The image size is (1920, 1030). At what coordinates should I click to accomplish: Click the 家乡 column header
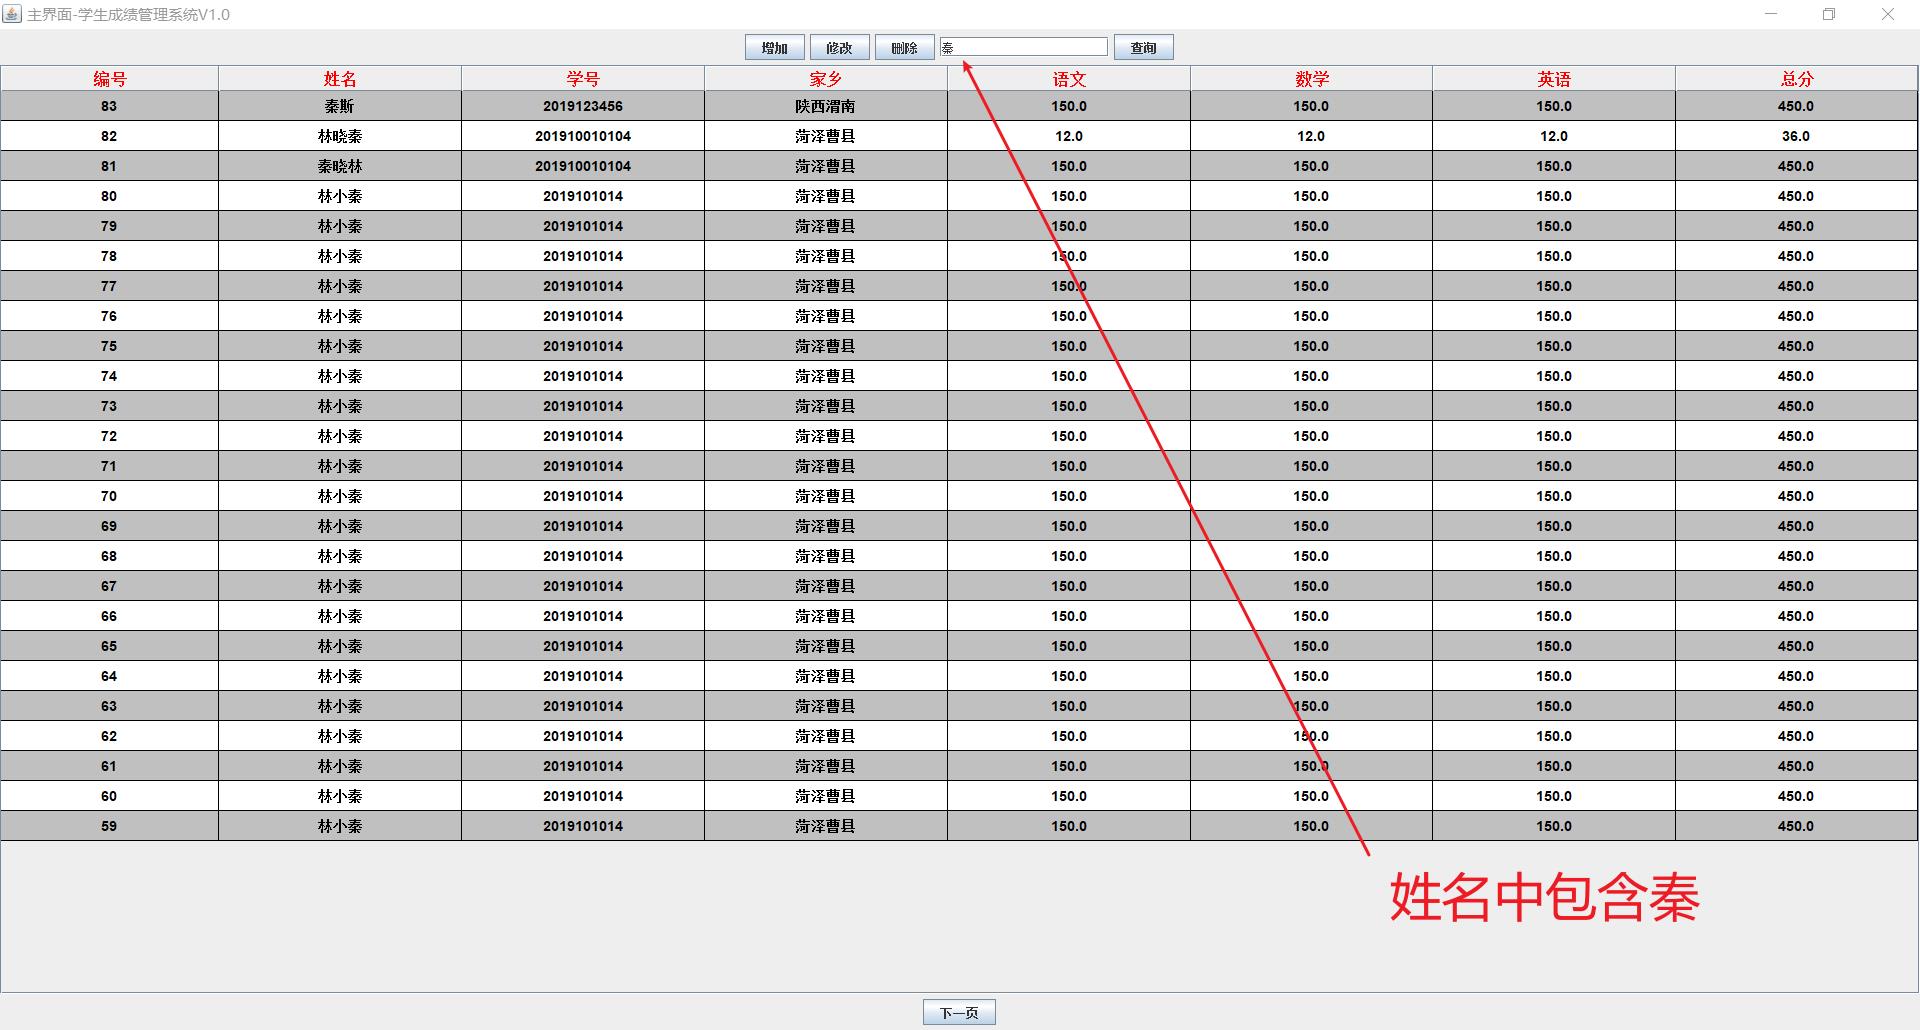click(826, 79)
